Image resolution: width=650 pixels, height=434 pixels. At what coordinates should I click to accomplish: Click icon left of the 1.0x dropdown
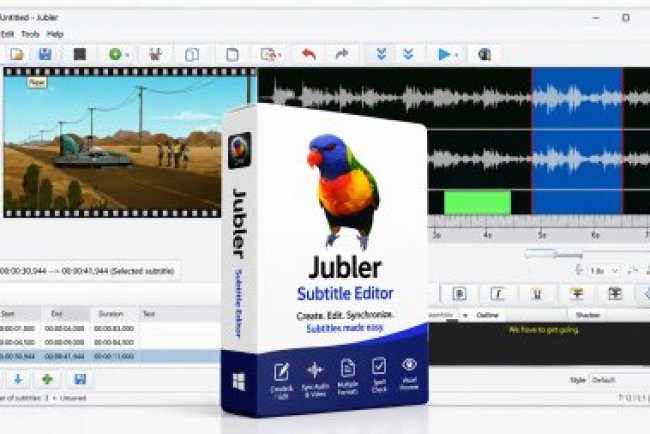coord(579,271)
